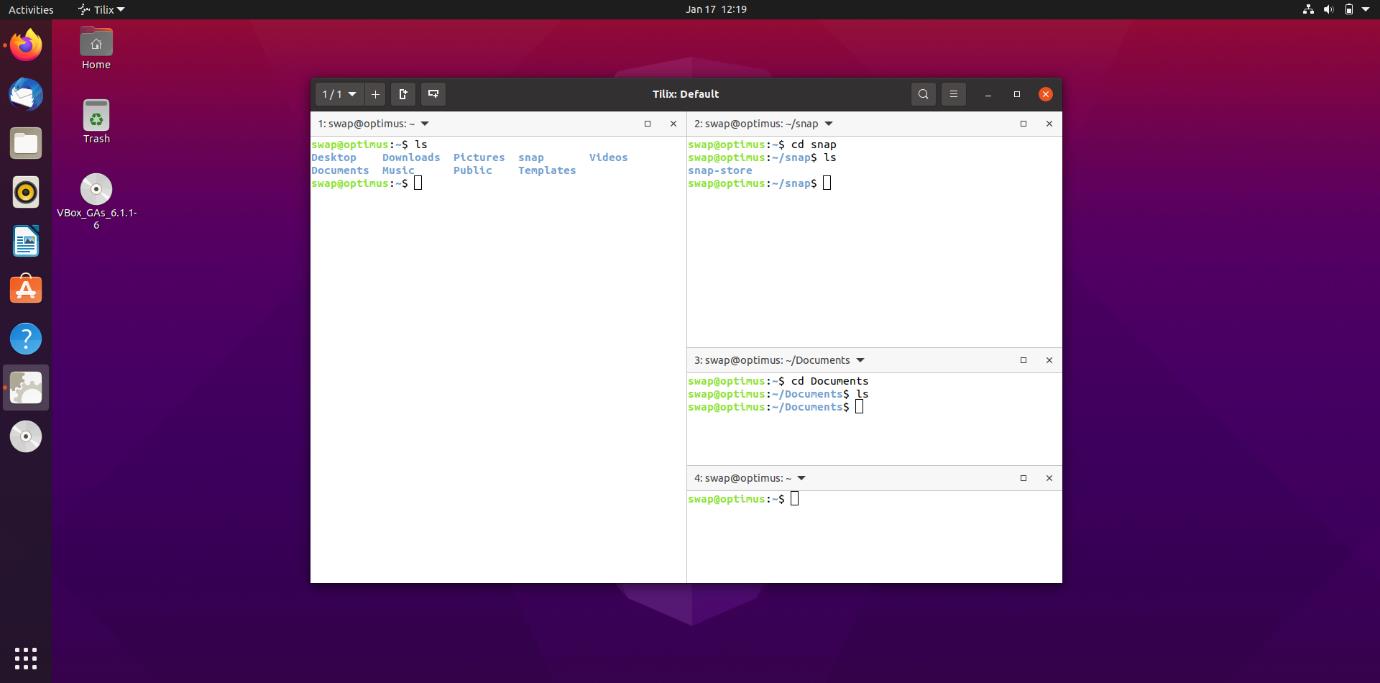Image resolution: width=1380 pixels, height=683 pixels.
Task: Select the VBox_GAs_6.1.1-6 disc desktop icon
Action: (96, 202)
